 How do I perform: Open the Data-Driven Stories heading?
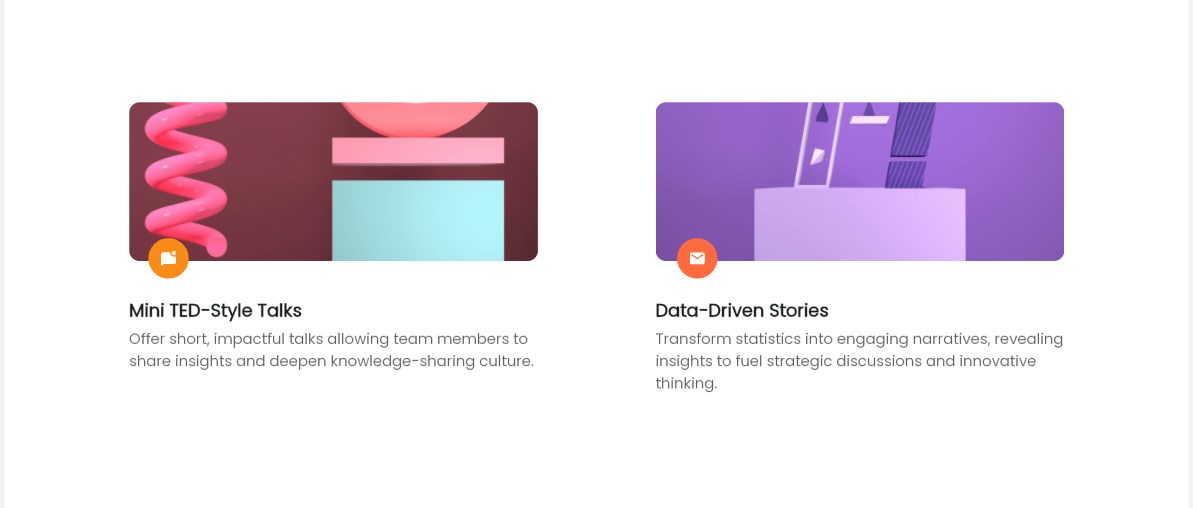click(742, 310)
